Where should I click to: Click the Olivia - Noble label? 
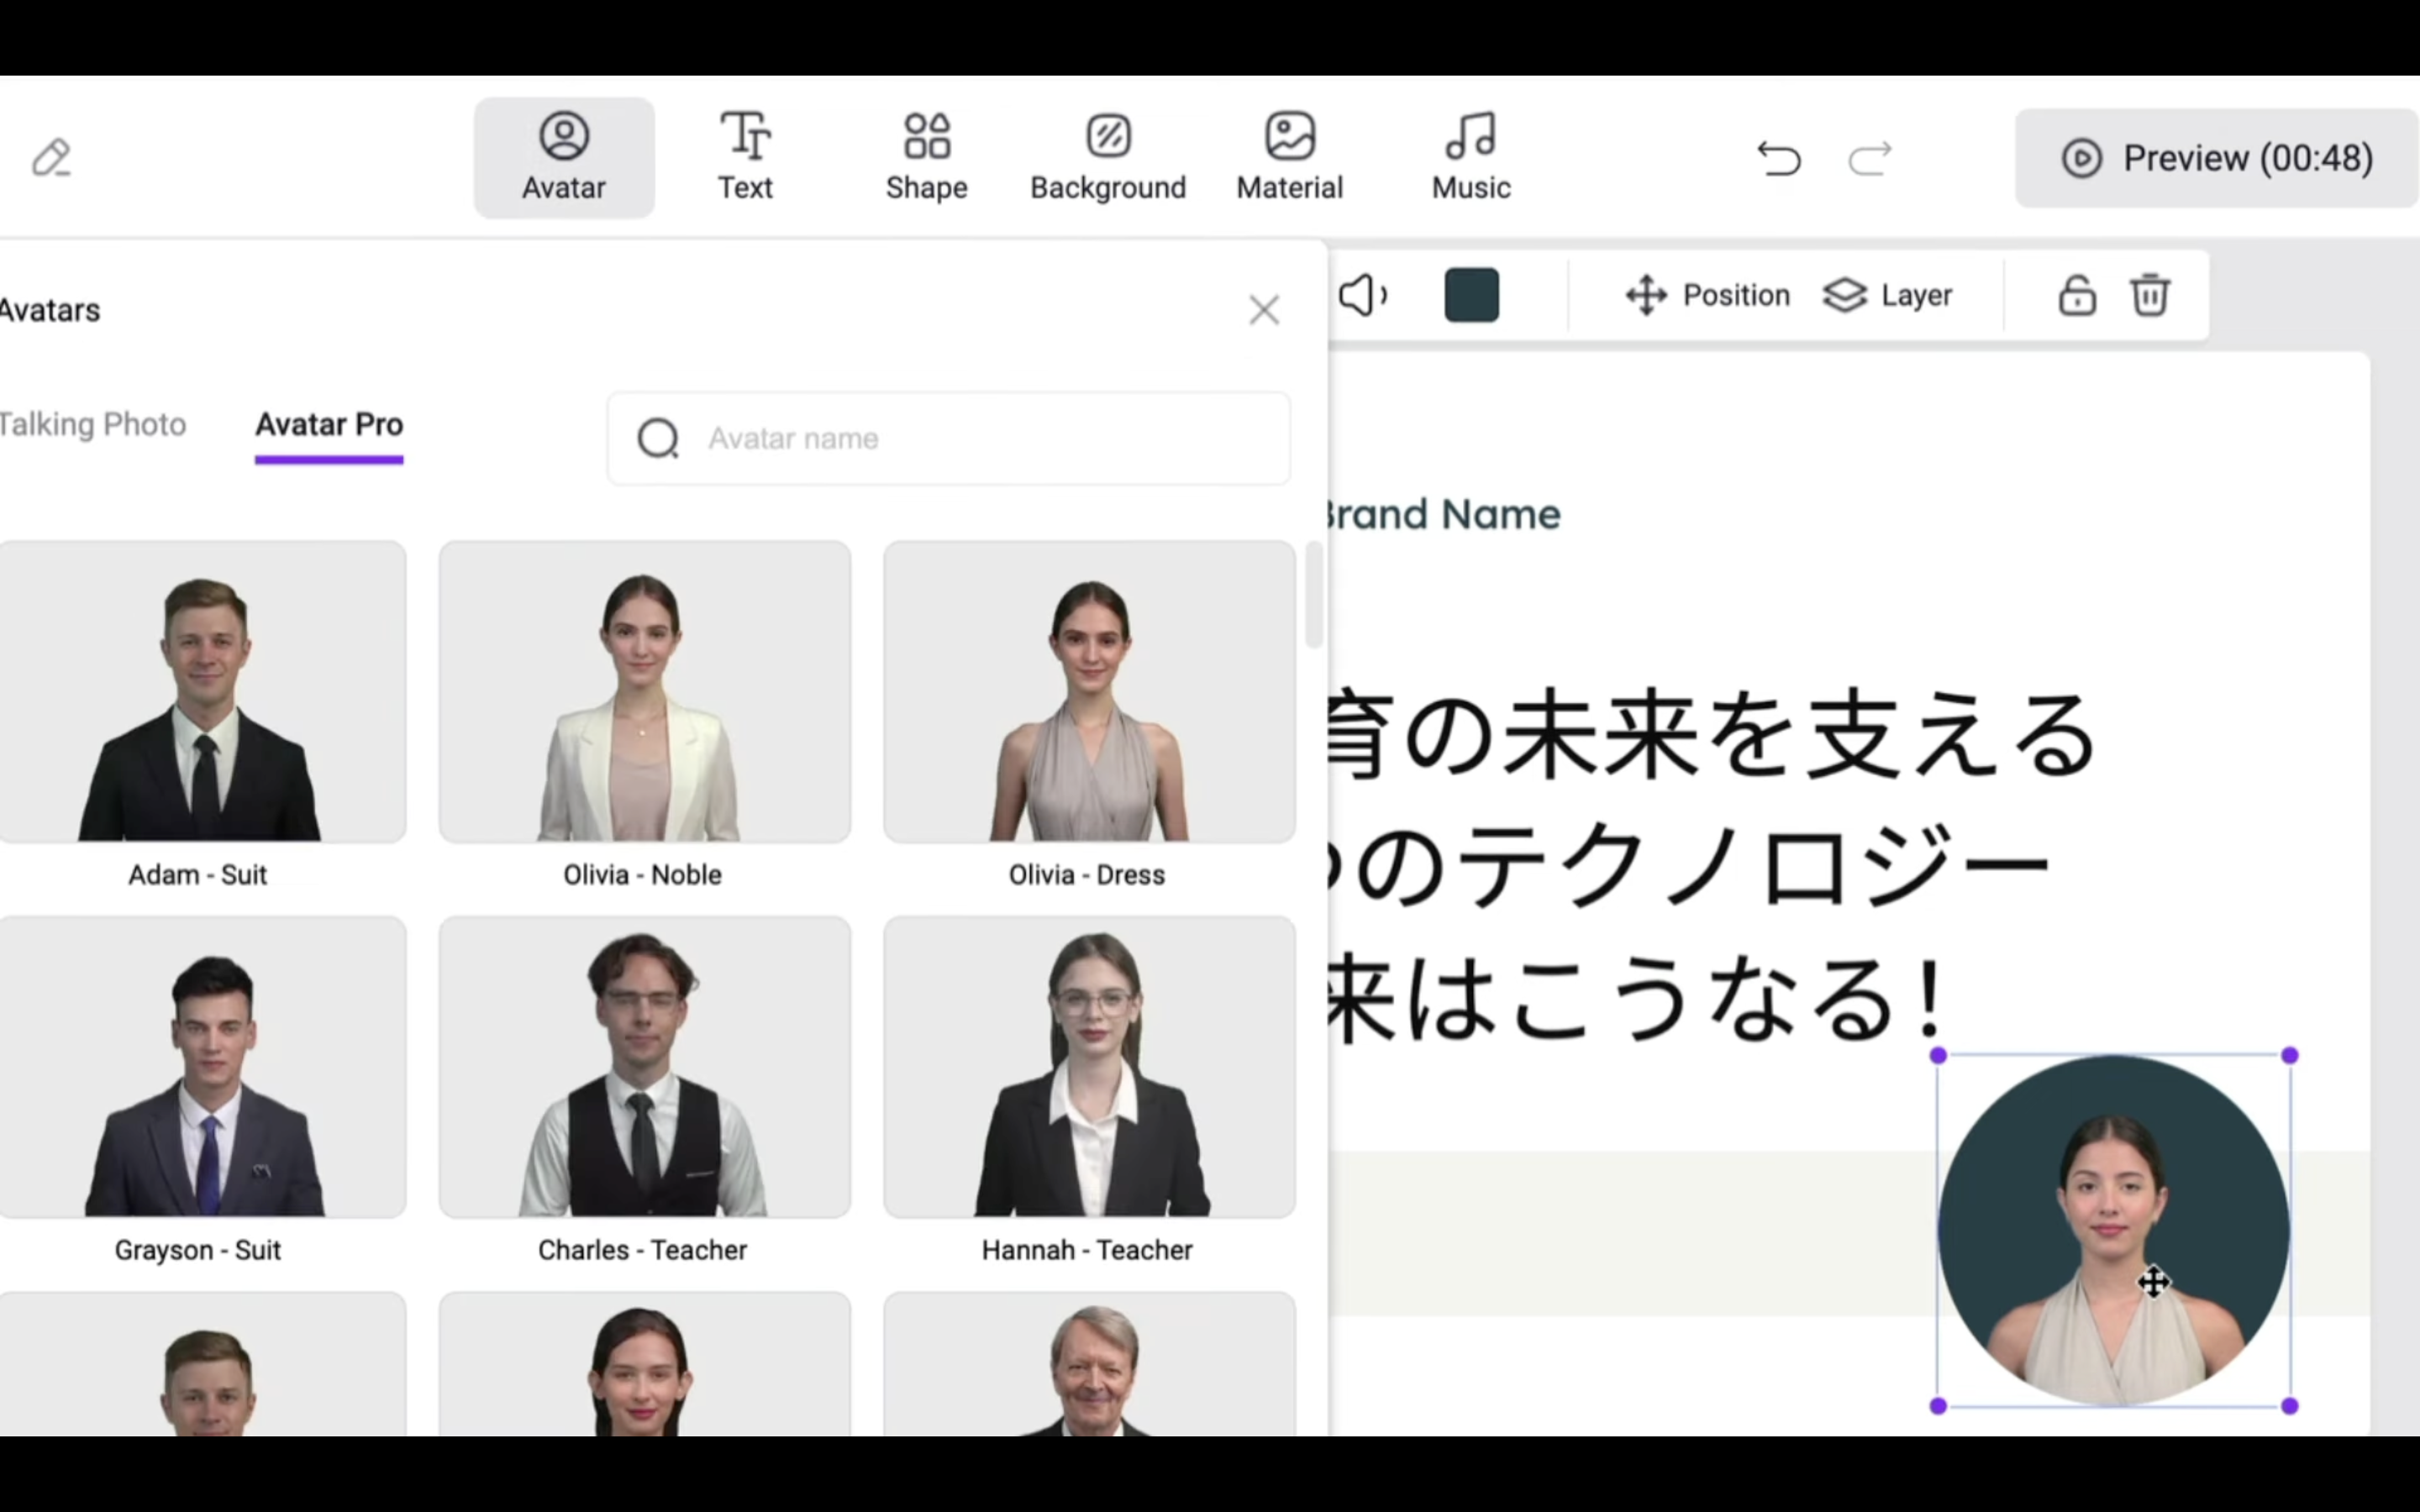point(643,875)
